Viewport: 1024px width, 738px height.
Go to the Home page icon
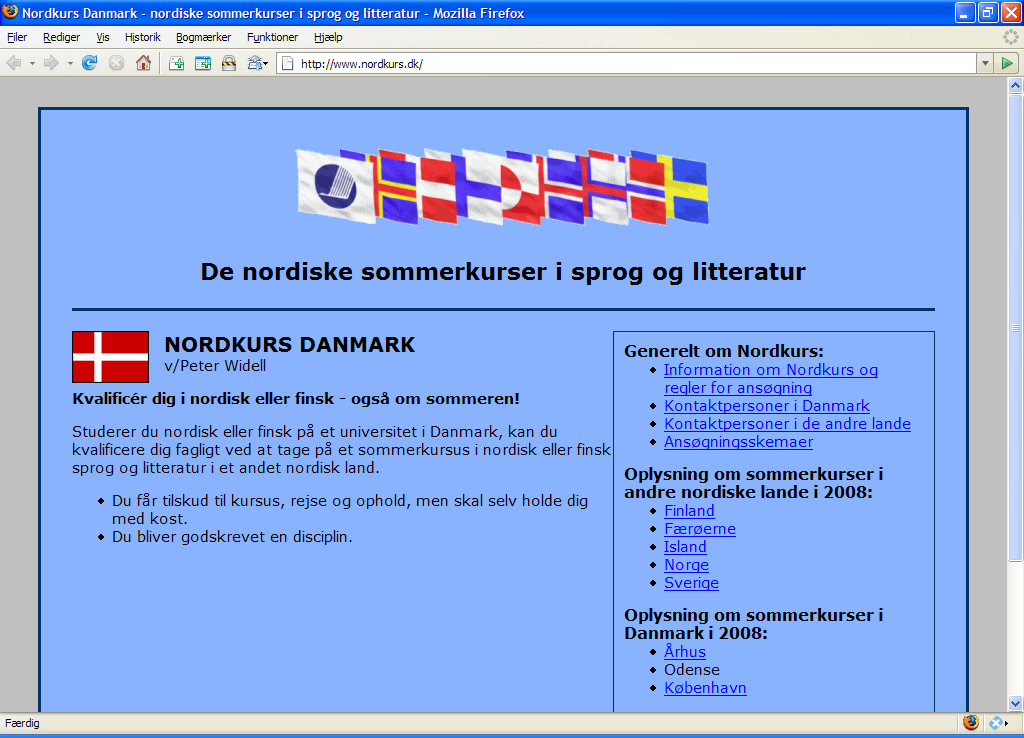(x=143, y=63)
